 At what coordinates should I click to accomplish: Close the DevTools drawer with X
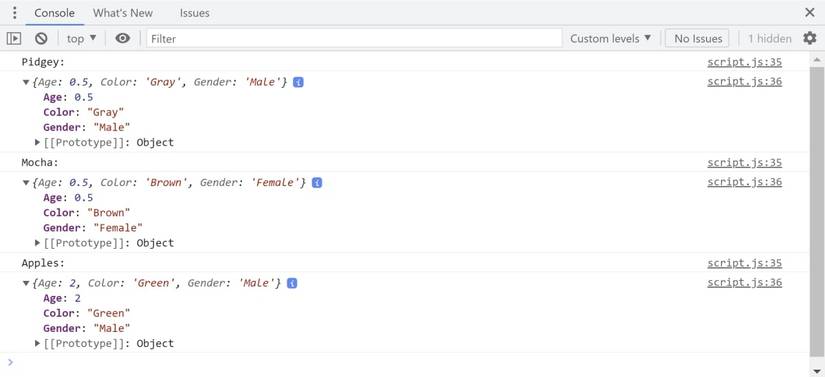pos(810,13)
